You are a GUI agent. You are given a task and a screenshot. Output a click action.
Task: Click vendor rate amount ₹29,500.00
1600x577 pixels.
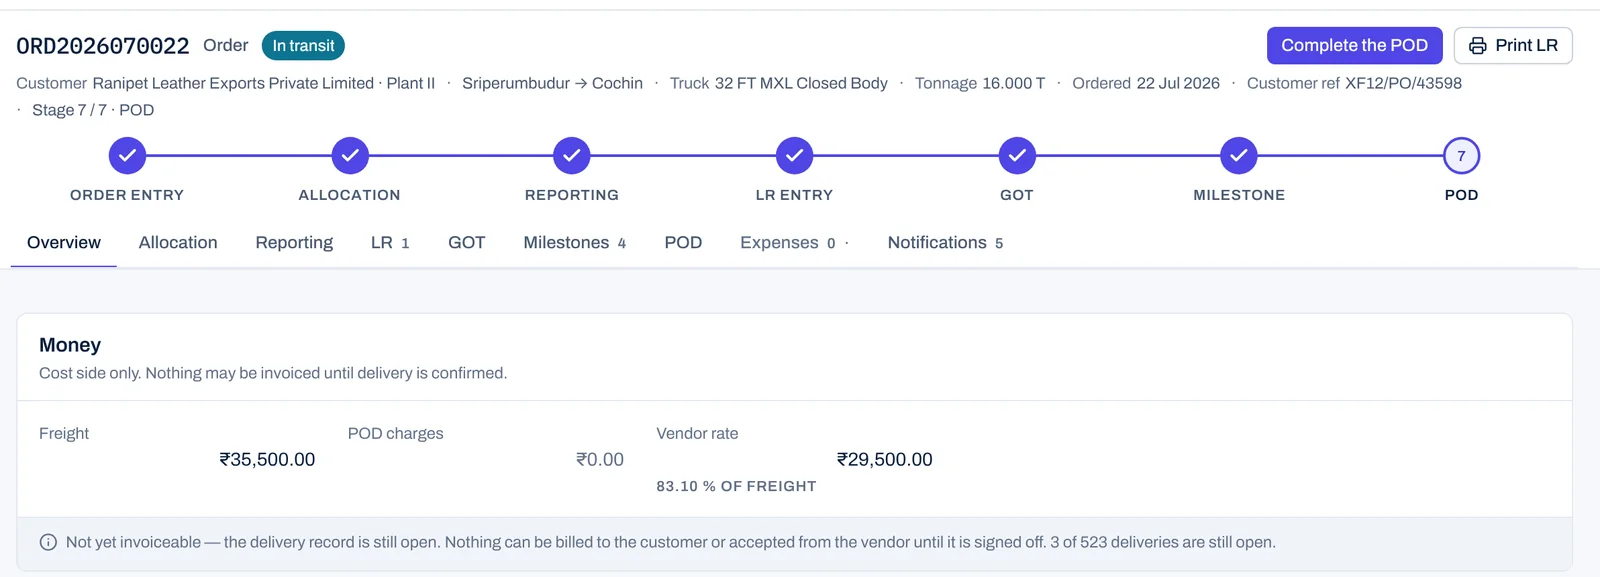point(885,459)
